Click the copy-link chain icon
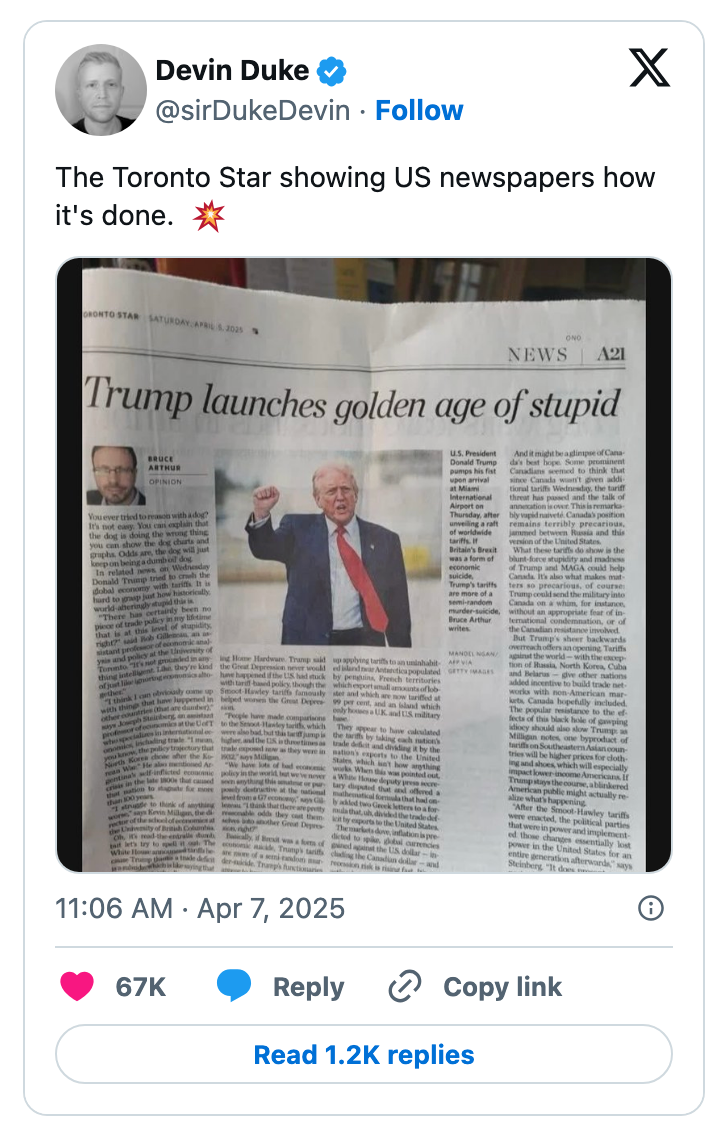 [404, 986]
